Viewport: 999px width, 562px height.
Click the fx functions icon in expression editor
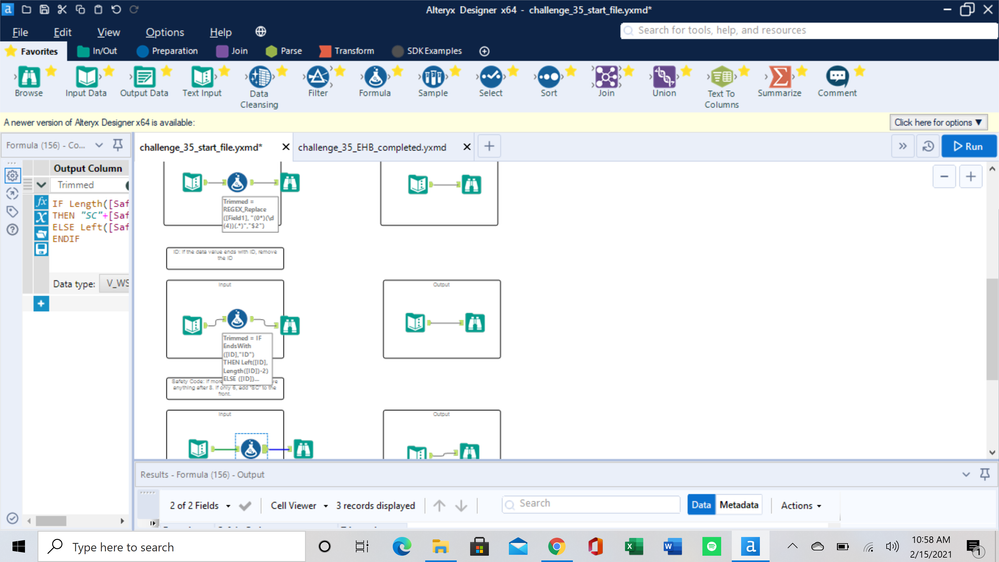41,202
